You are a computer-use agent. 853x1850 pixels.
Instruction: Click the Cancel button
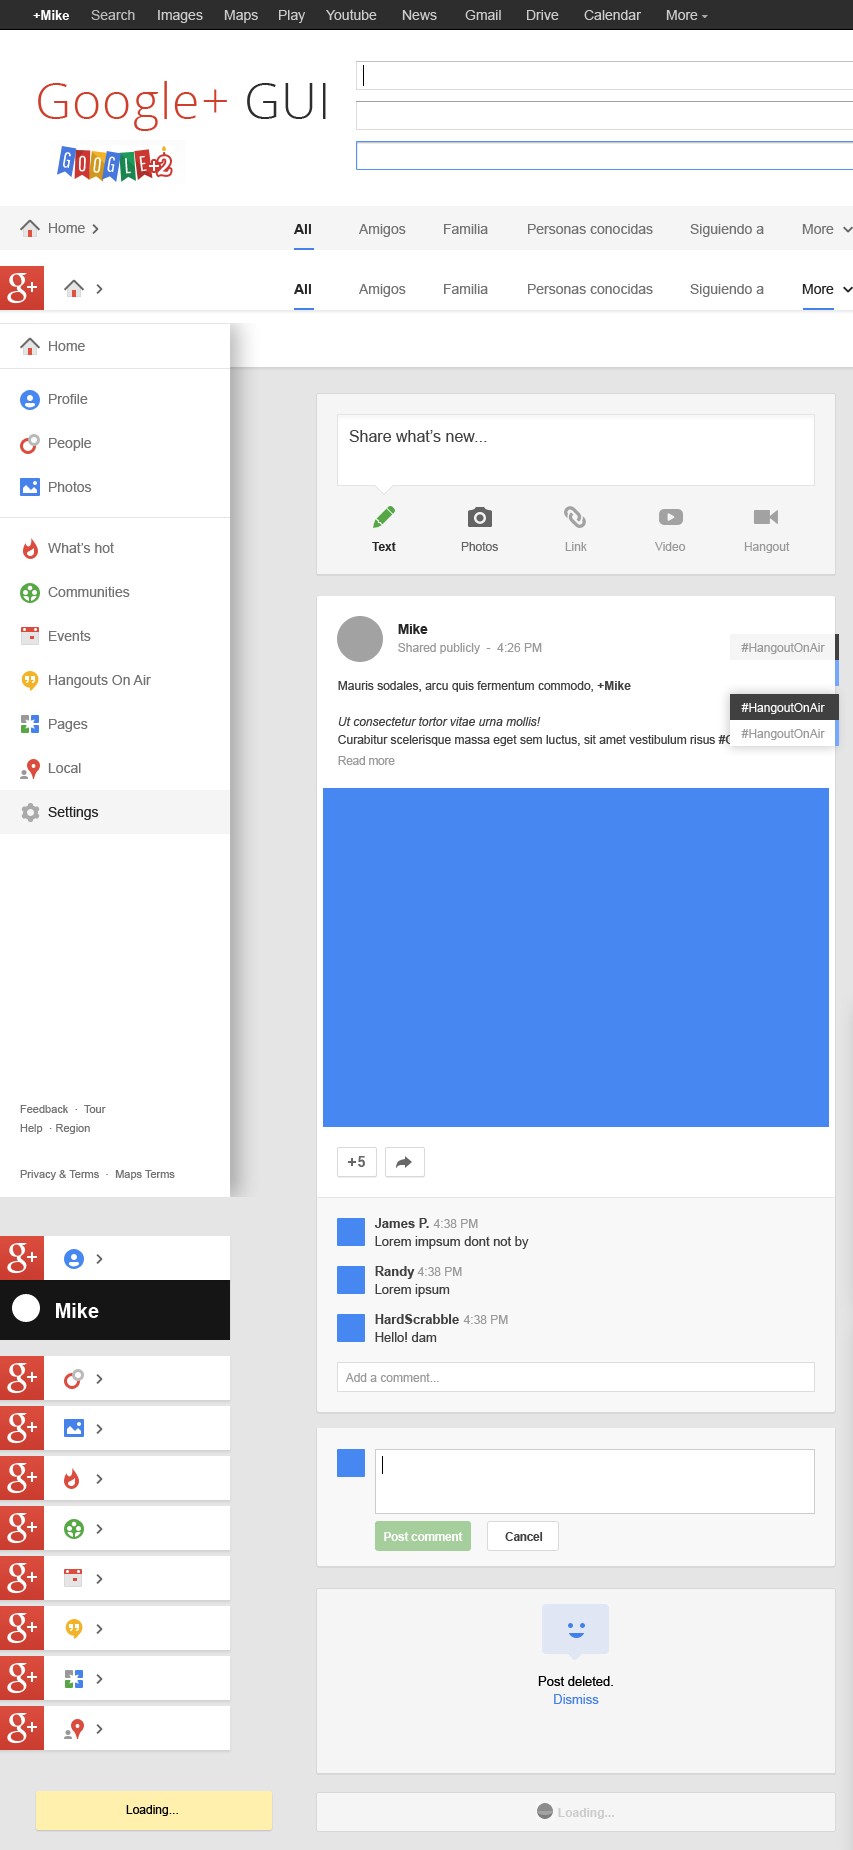click(x=523, y=1536)
